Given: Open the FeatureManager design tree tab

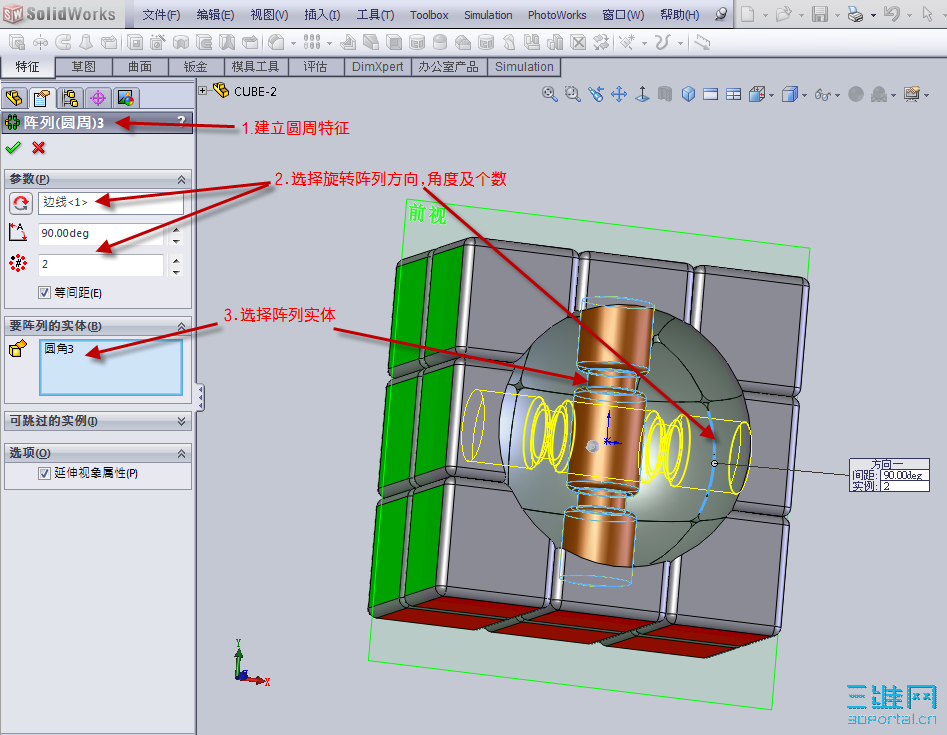Looking at the screenshot, I should tap(14, 98).
